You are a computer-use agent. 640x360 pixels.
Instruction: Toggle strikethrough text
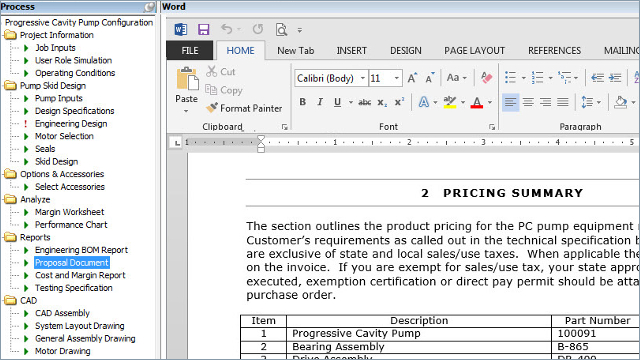coord(364,102)
